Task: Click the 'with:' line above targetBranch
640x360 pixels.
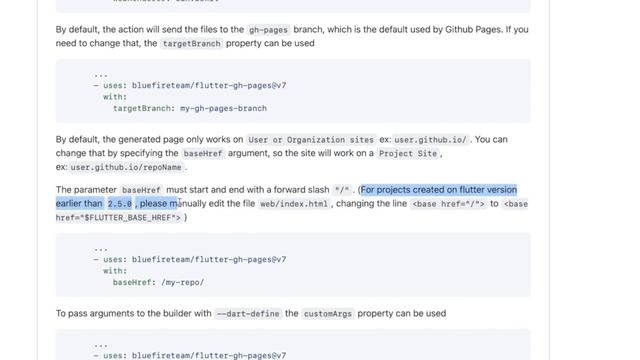Action: (115, 97)
